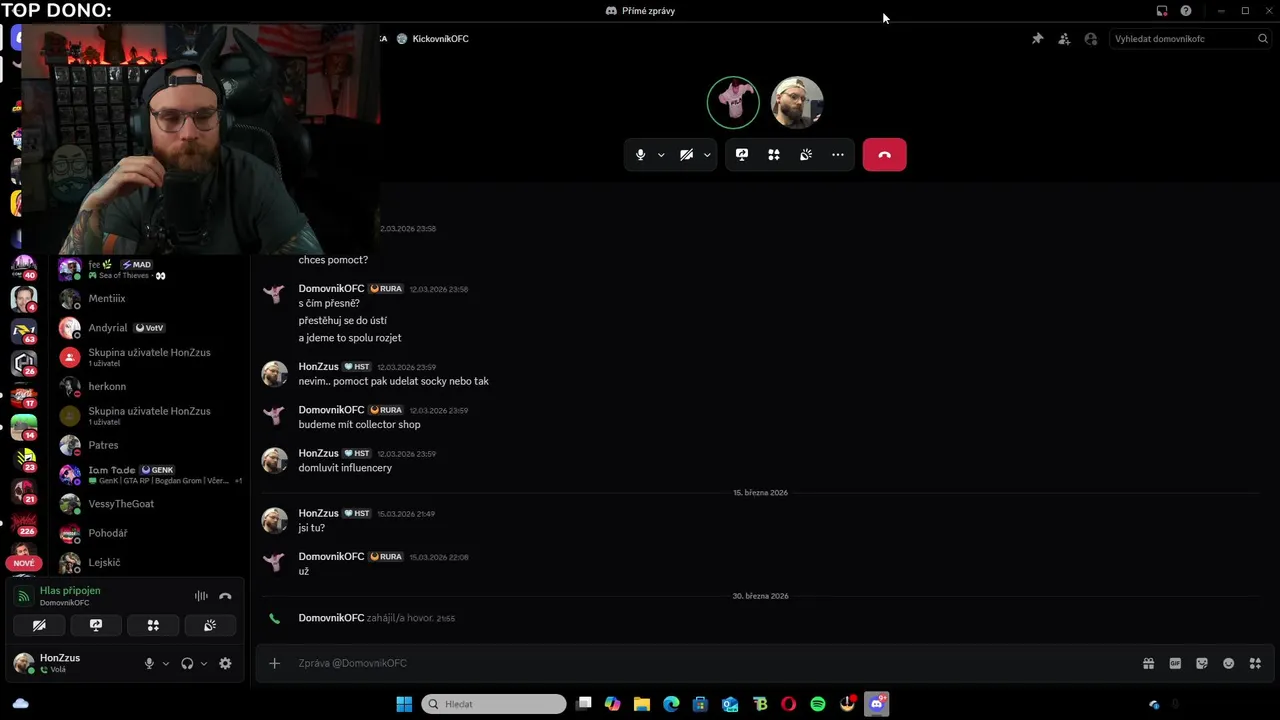1280x720 pixels.
Task: Open soundboard from voice panel
Action: tap(210, 625)
